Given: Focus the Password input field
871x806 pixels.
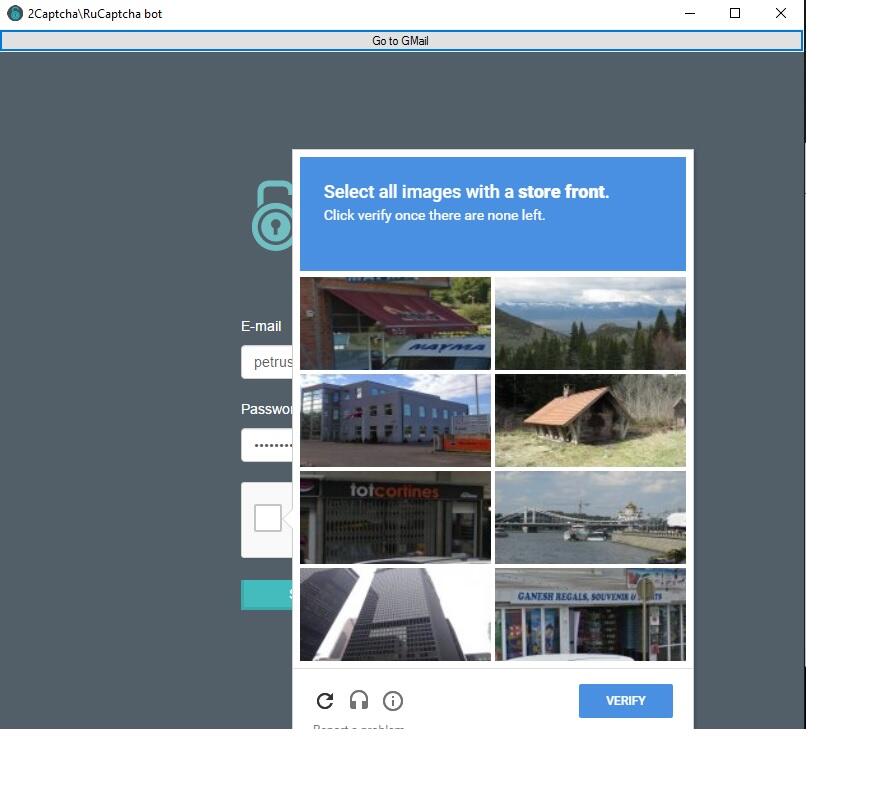Looking at the screenshot, I should tap(267, 445).
